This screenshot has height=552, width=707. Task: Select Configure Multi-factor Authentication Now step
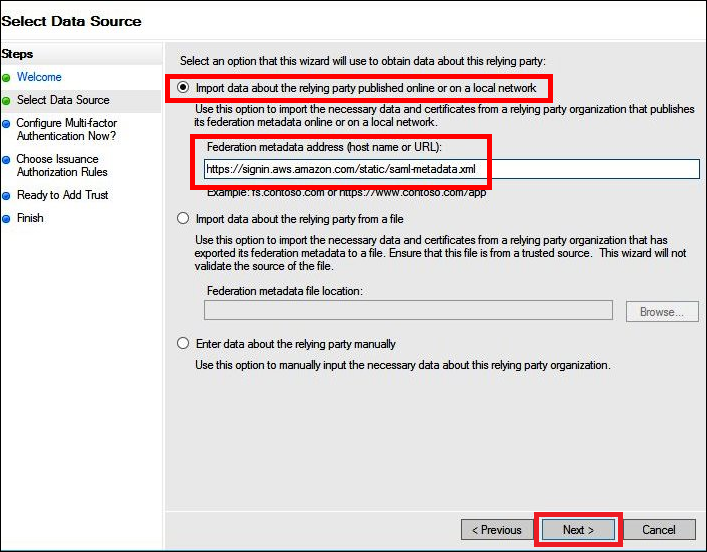(67, 129)
